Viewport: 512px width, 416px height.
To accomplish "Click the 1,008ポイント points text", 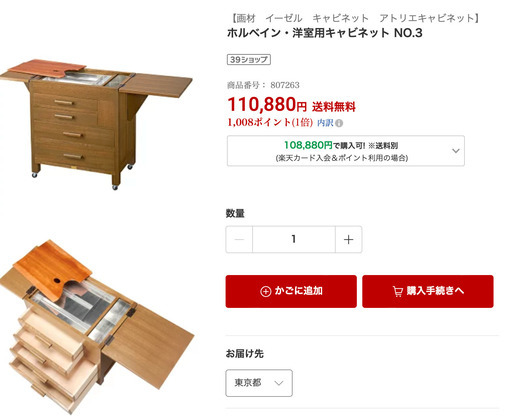I will pos(270,123).
